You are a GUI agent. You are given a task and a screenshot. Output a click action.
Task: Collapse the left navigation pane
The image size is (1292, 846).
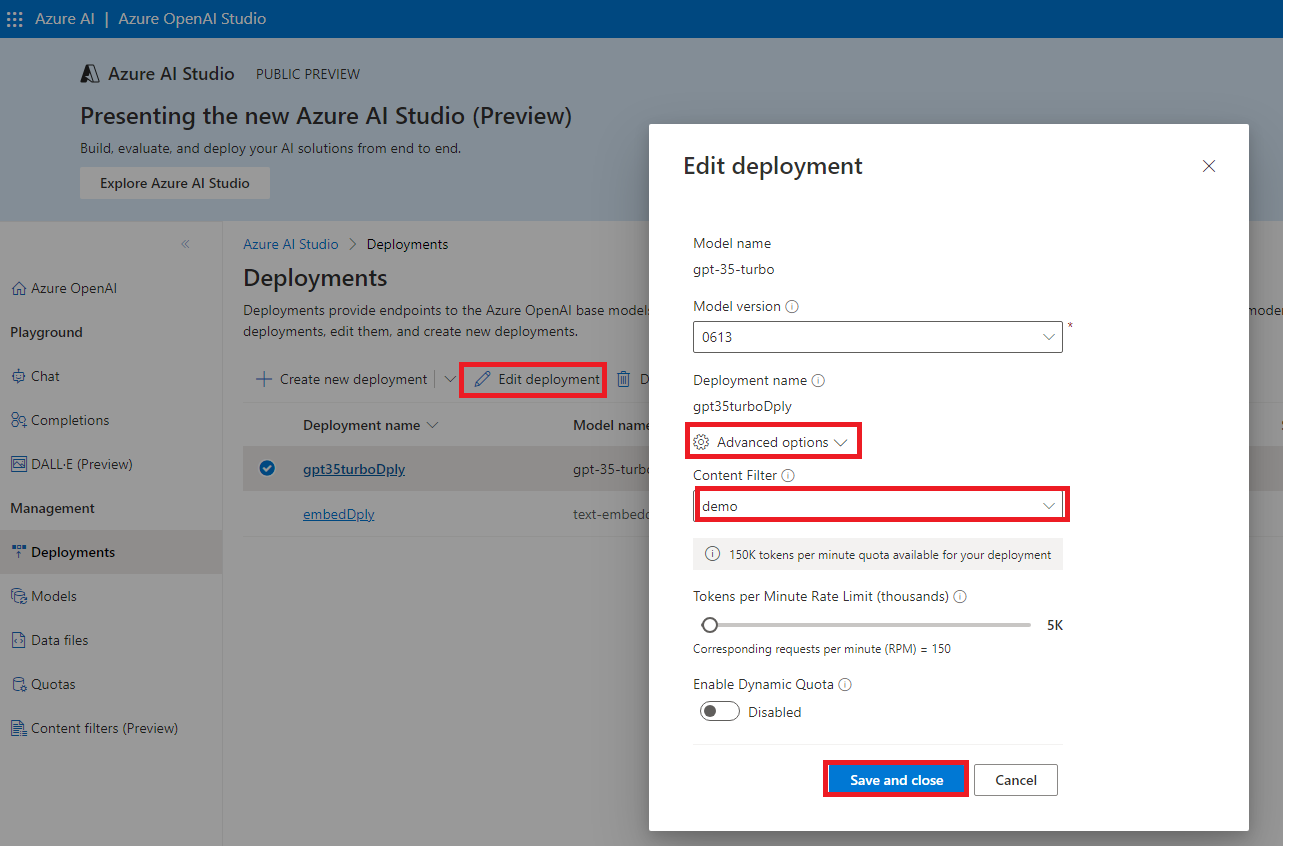185,244
